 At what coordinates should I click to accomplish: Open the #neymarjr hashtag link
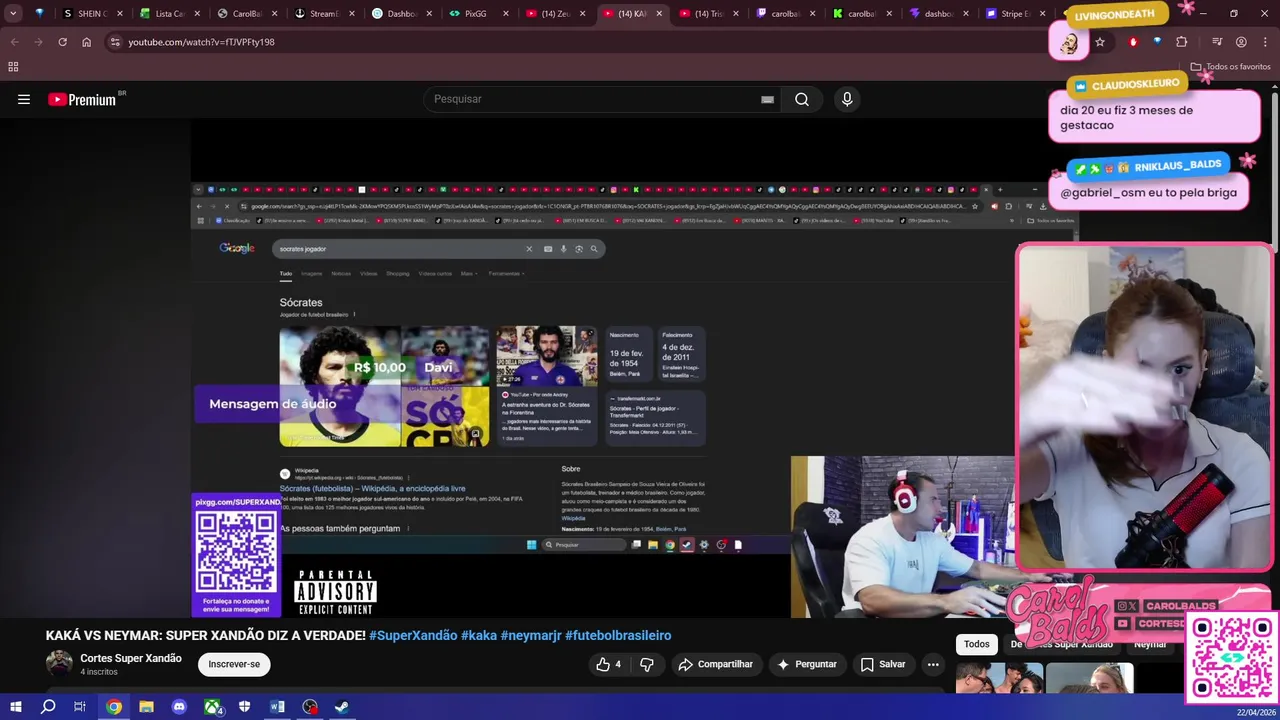(531, 635)
